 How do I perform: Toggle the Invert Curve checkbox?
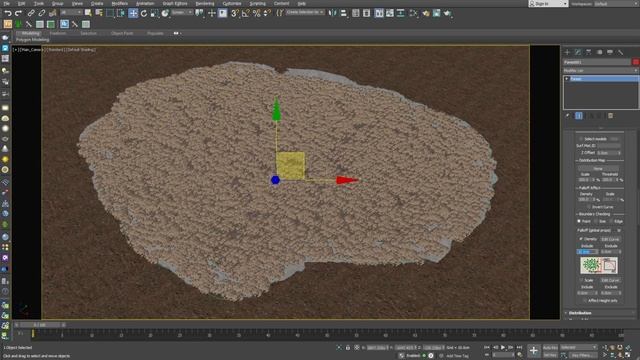tap(588, 207)
